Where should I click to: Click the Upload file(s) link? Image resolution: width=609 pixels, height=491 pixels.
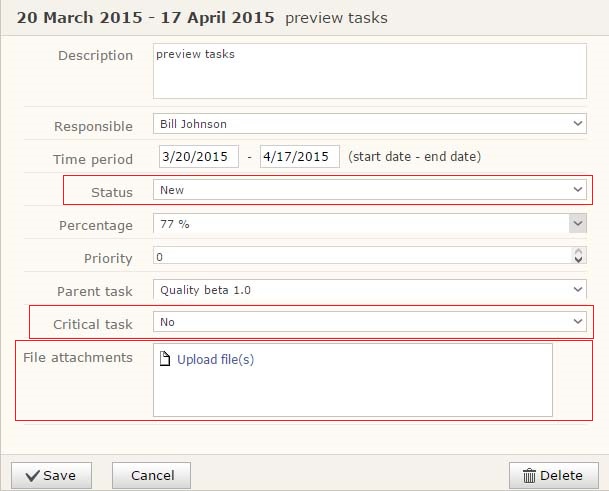pyautogui.click(x=215, y=360)
